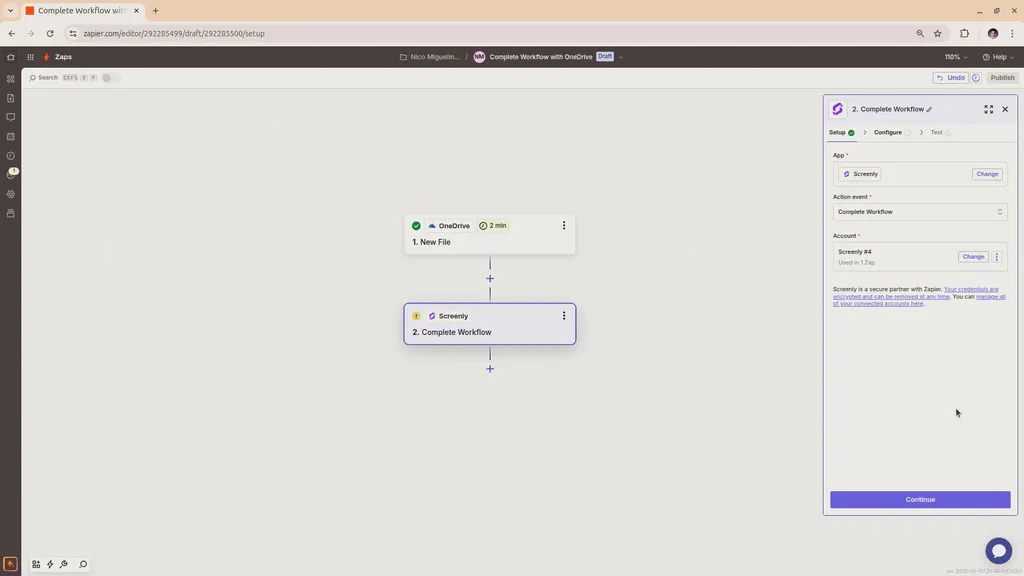
Task: Switch to the Configure tab
Action: [x=888, y=131]
